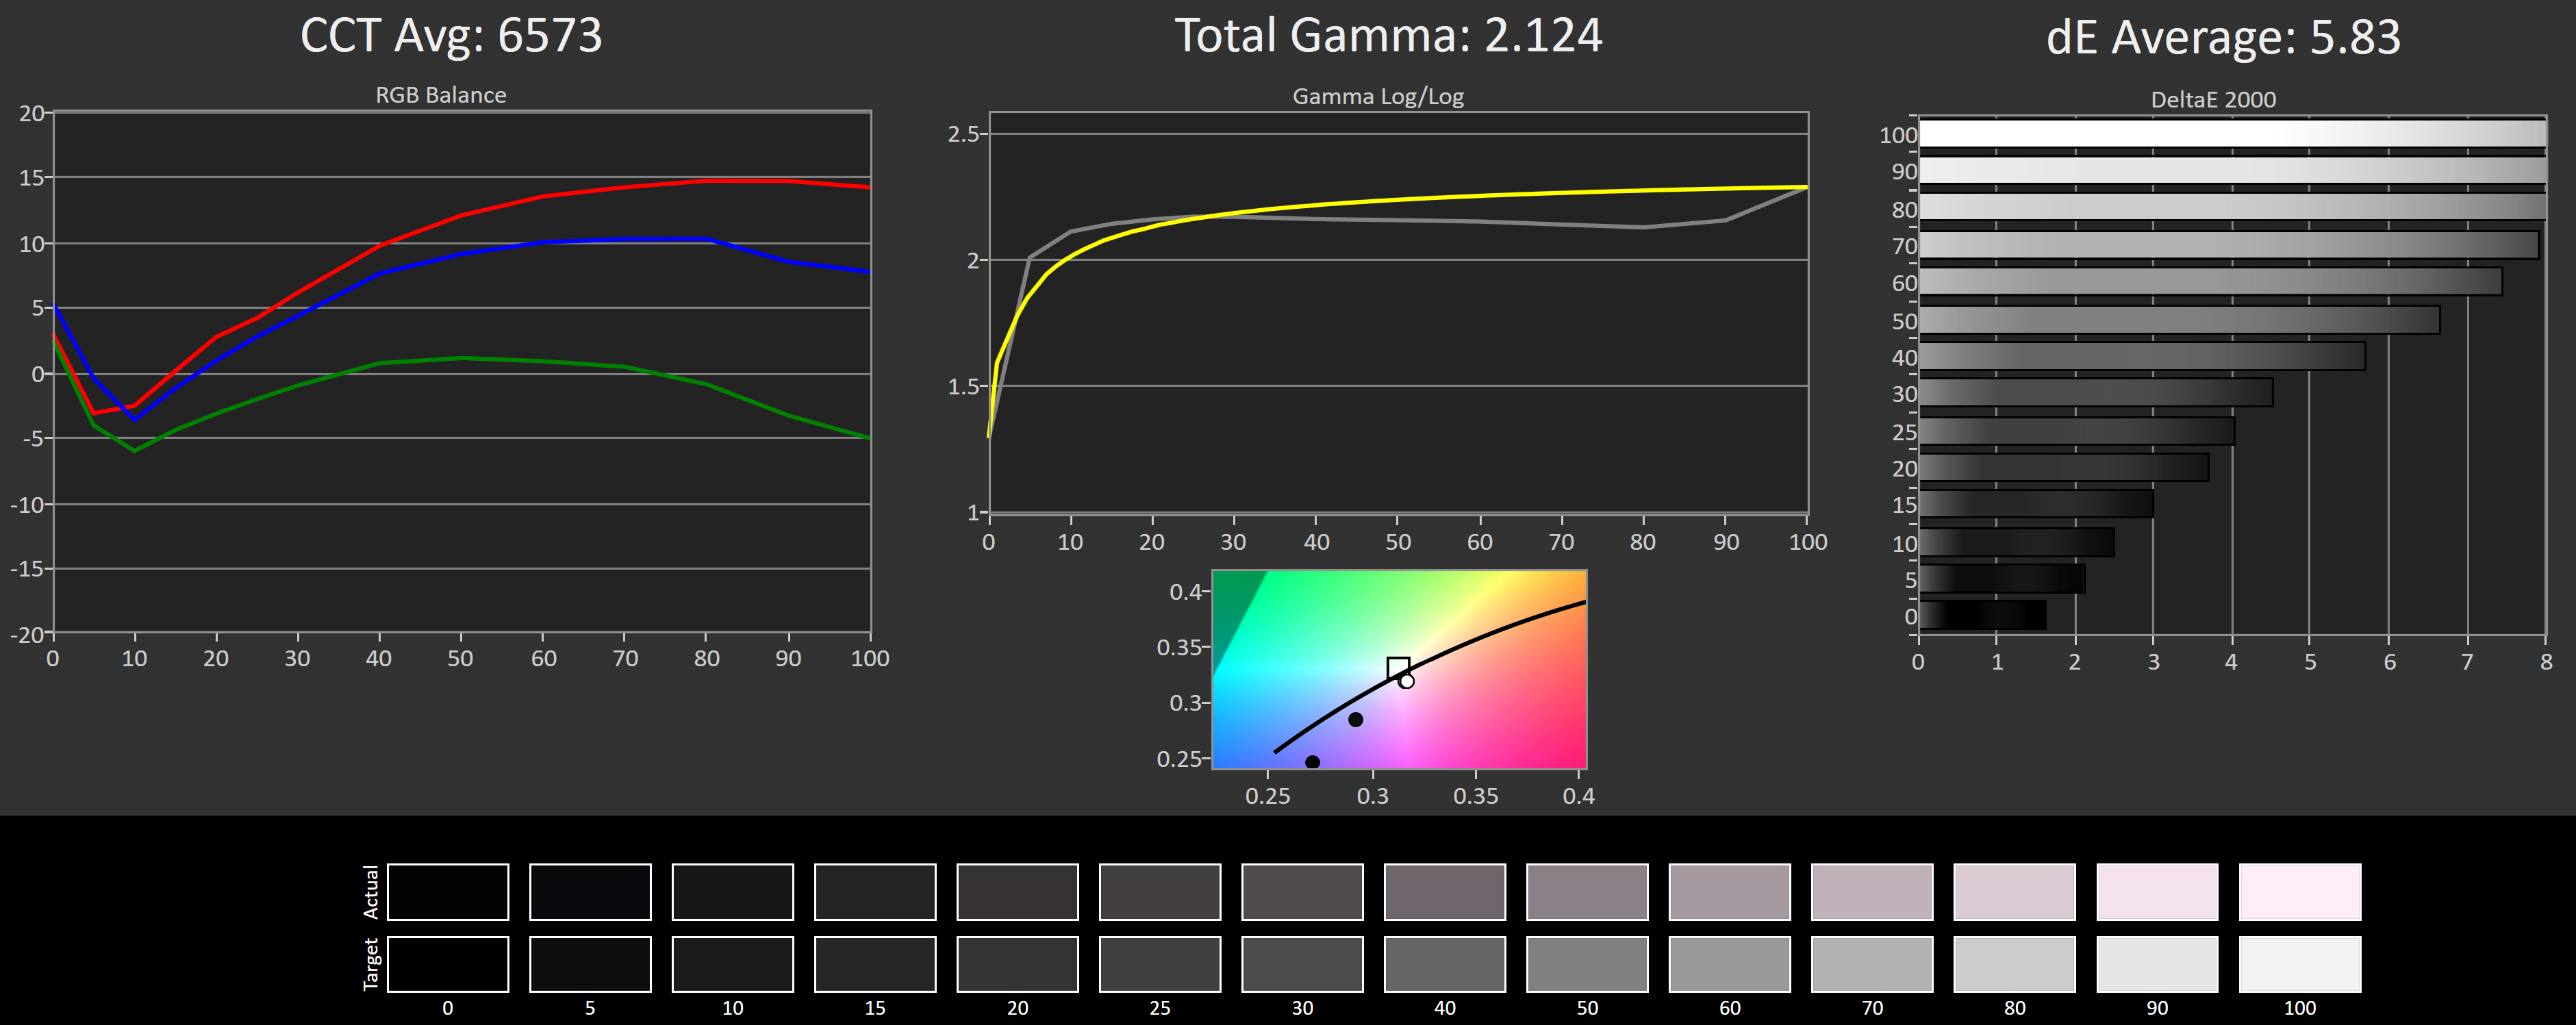Select the Actual swatch for level 80

click(x=2014, y=891)
